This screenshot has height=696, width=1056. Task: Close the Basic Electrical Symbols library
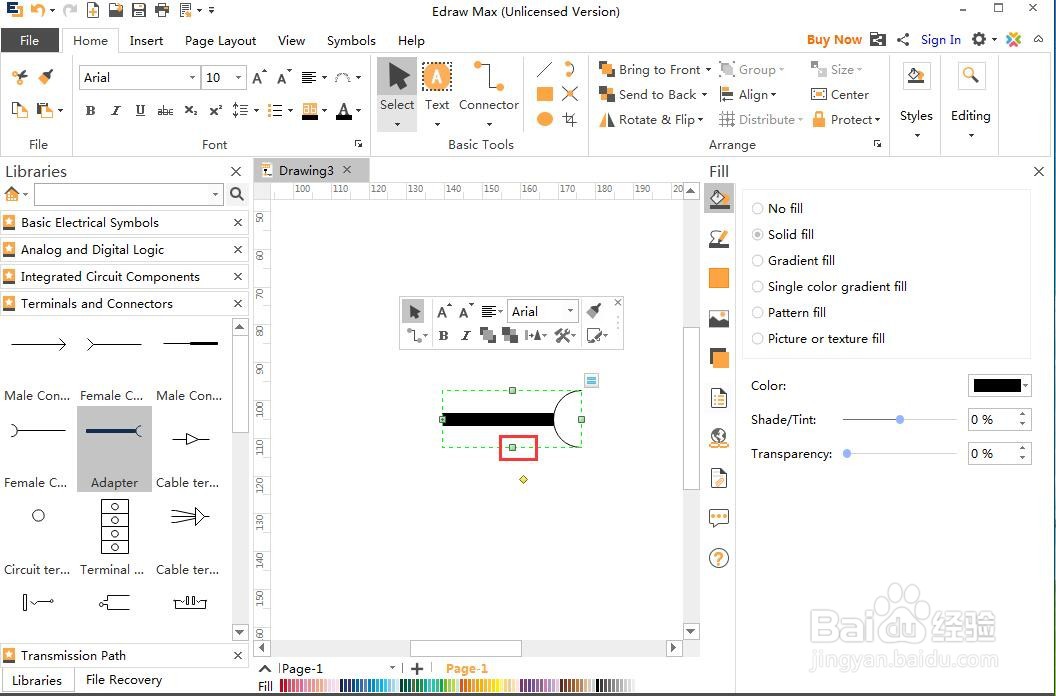(x=238, y=222)
